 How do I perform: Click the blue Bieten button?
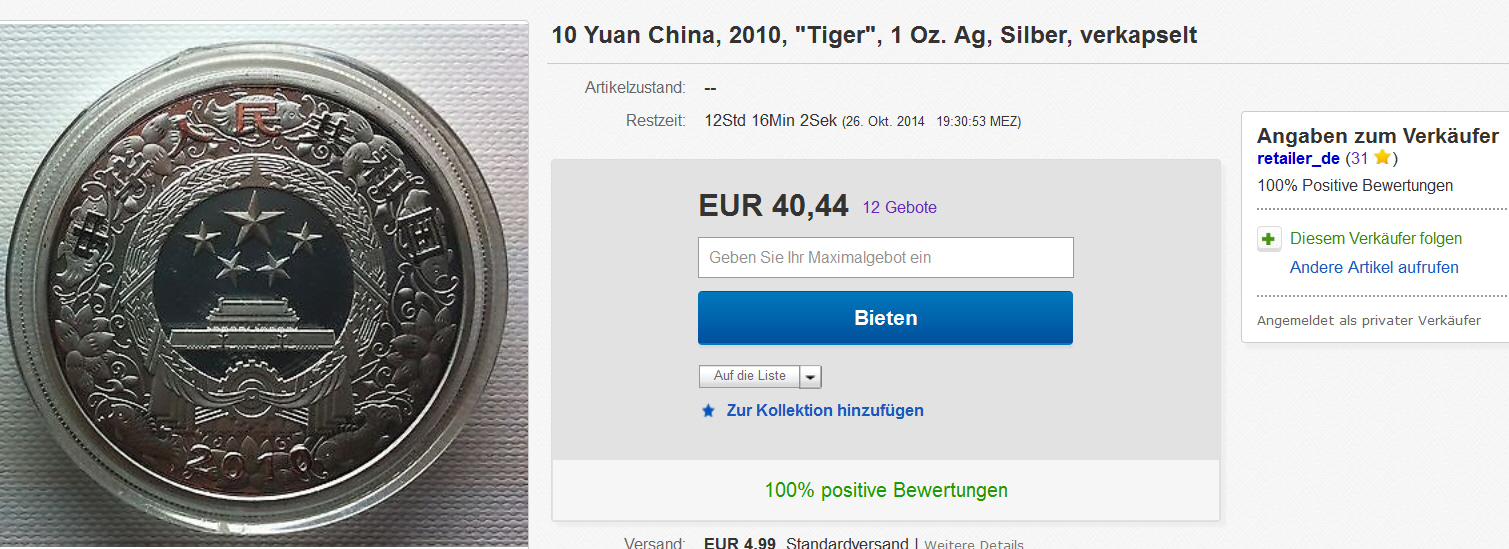[x=885, y=318]
